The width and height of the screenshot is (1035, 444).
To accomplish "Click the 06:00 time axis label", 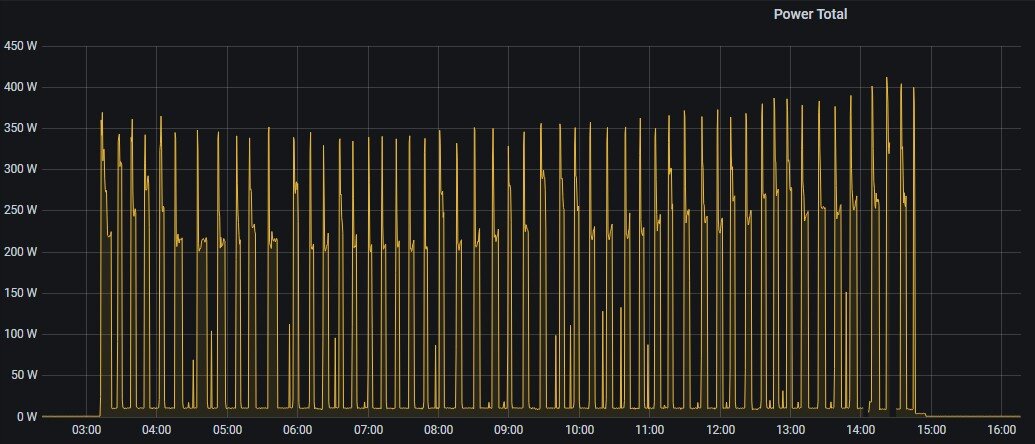I will coord(298,430).
